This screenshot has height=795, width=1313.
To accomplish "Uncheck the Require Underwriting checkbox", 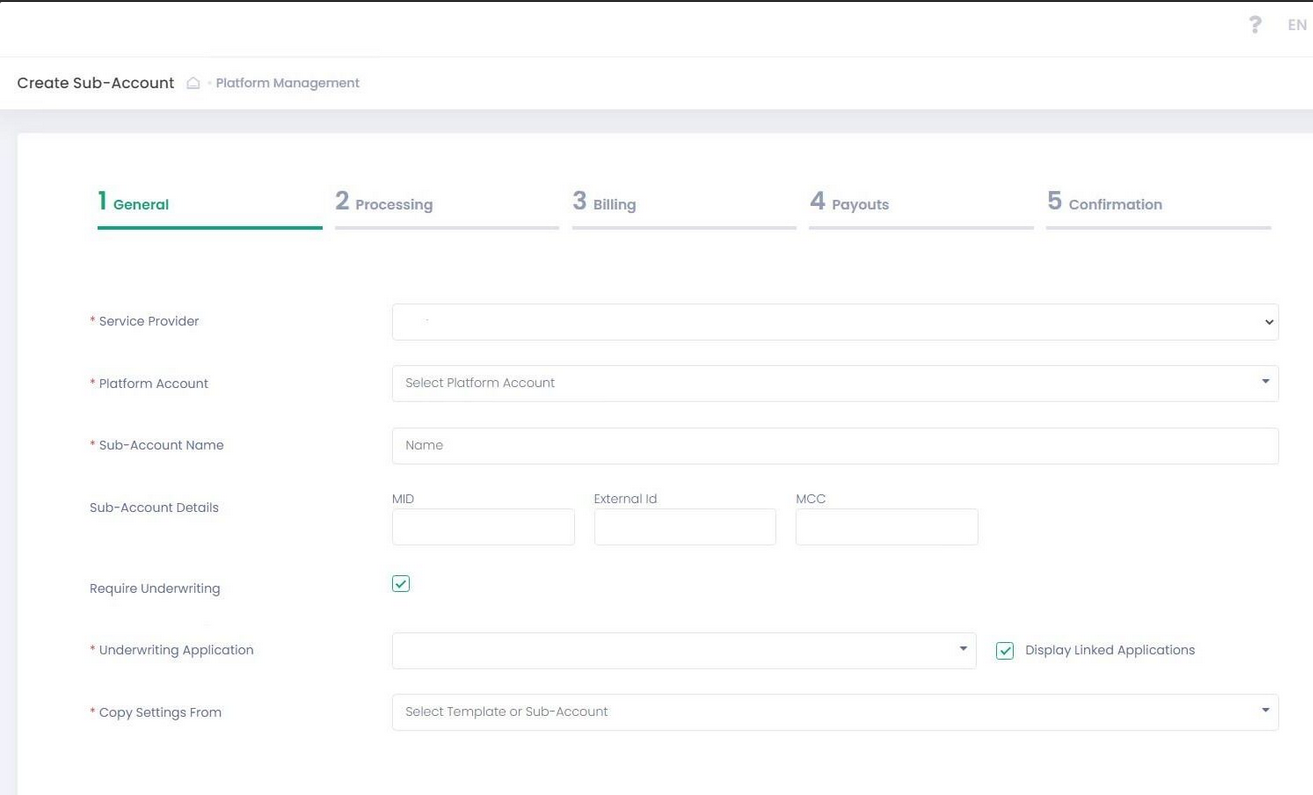I will 401,584.
